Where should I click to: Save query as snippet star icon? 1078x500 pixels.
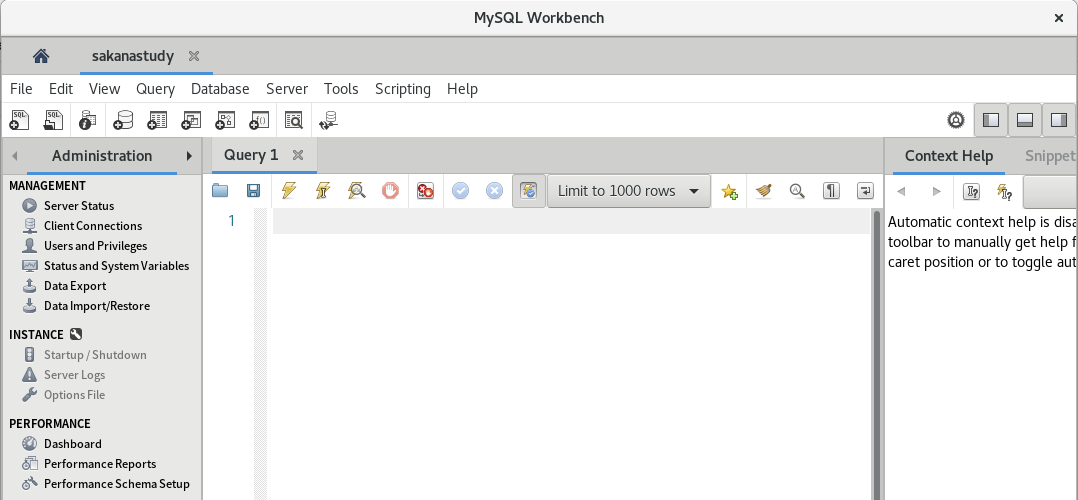(x=729, y=191)
